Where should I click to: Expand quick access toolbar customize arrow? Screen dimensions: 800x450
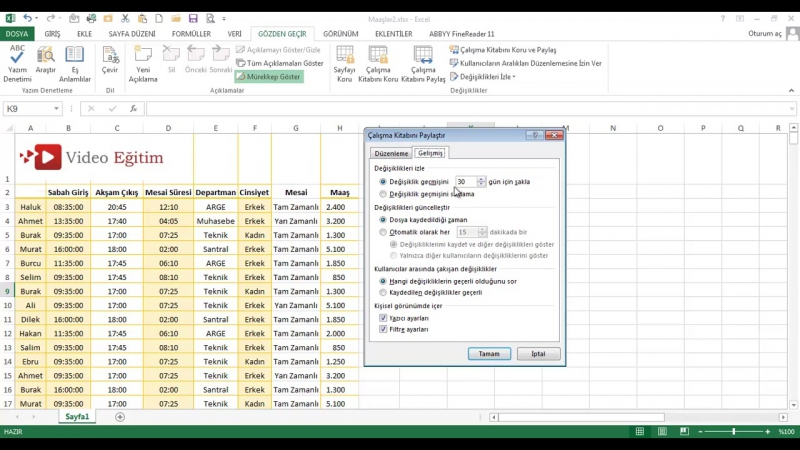tap(224, 19)
